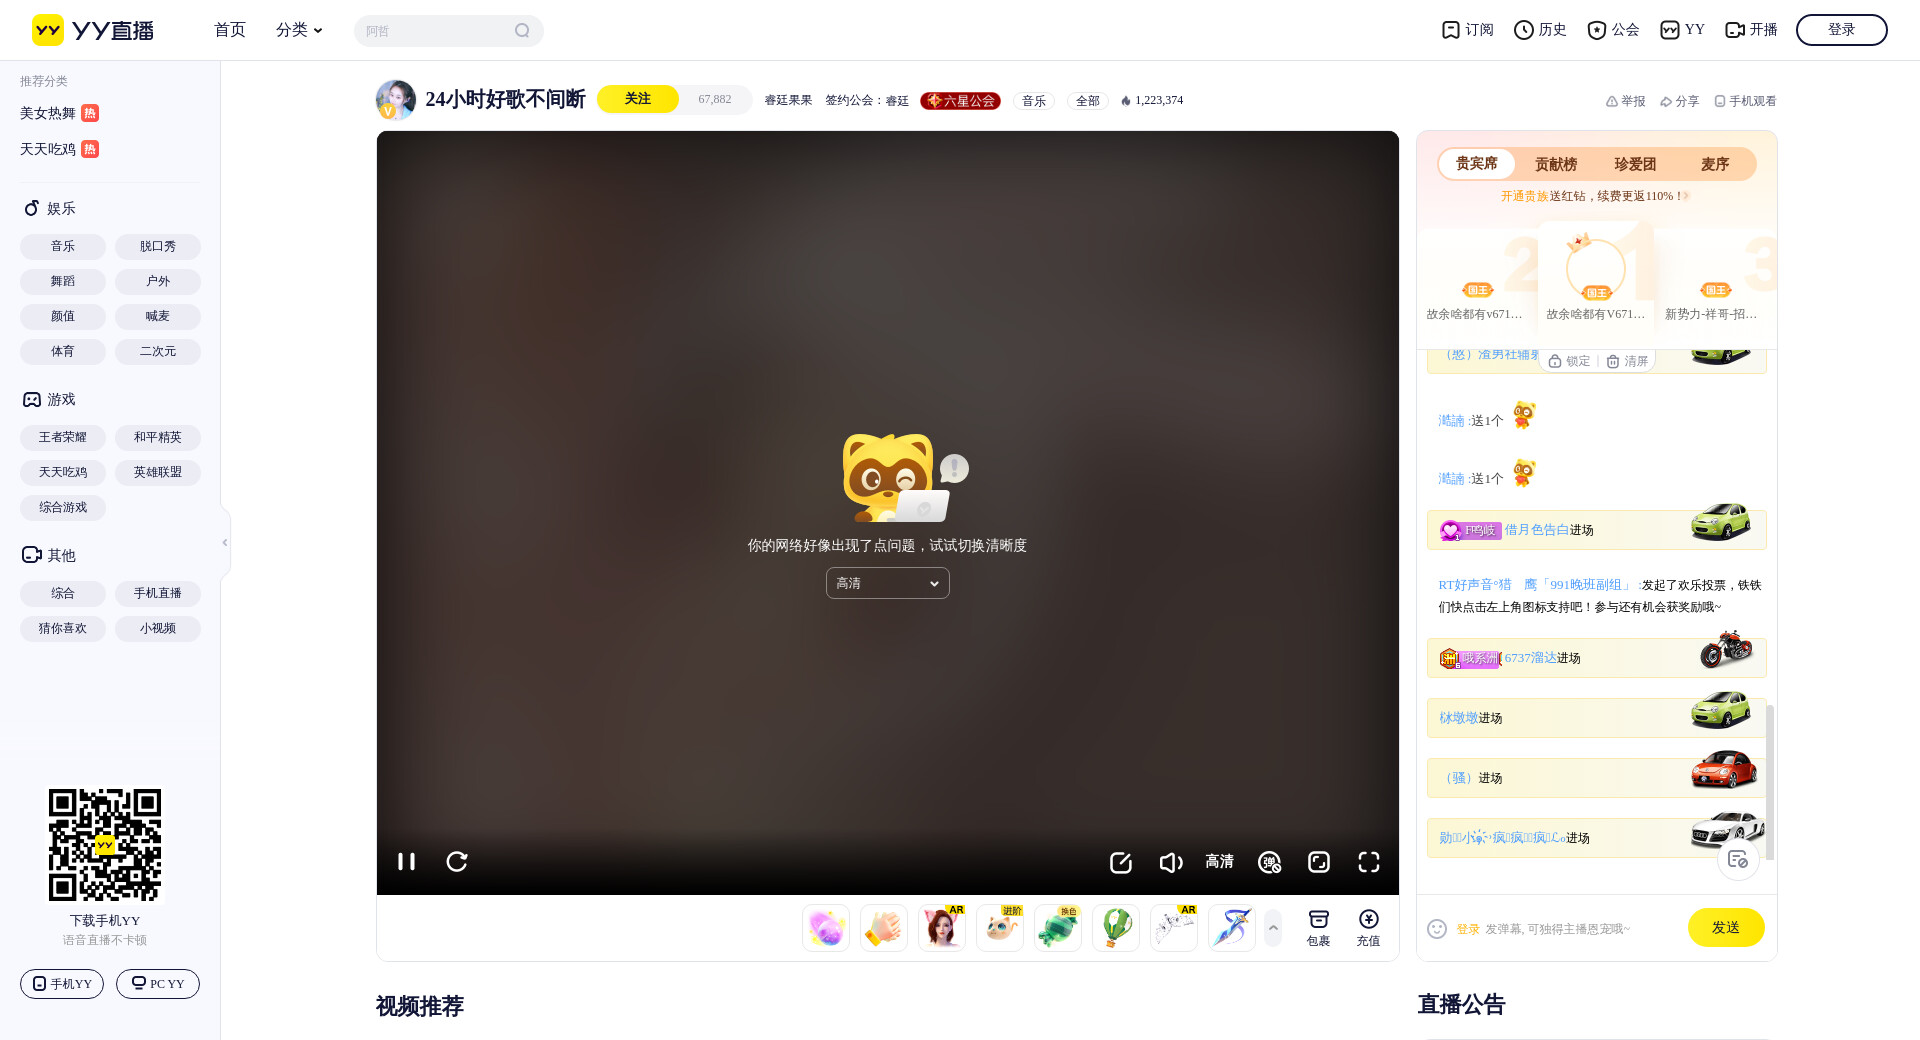The height and width of the screenshot is (1040, 1920).
Task: Start broadcasting with 开播
Action: click(1751, 30)
